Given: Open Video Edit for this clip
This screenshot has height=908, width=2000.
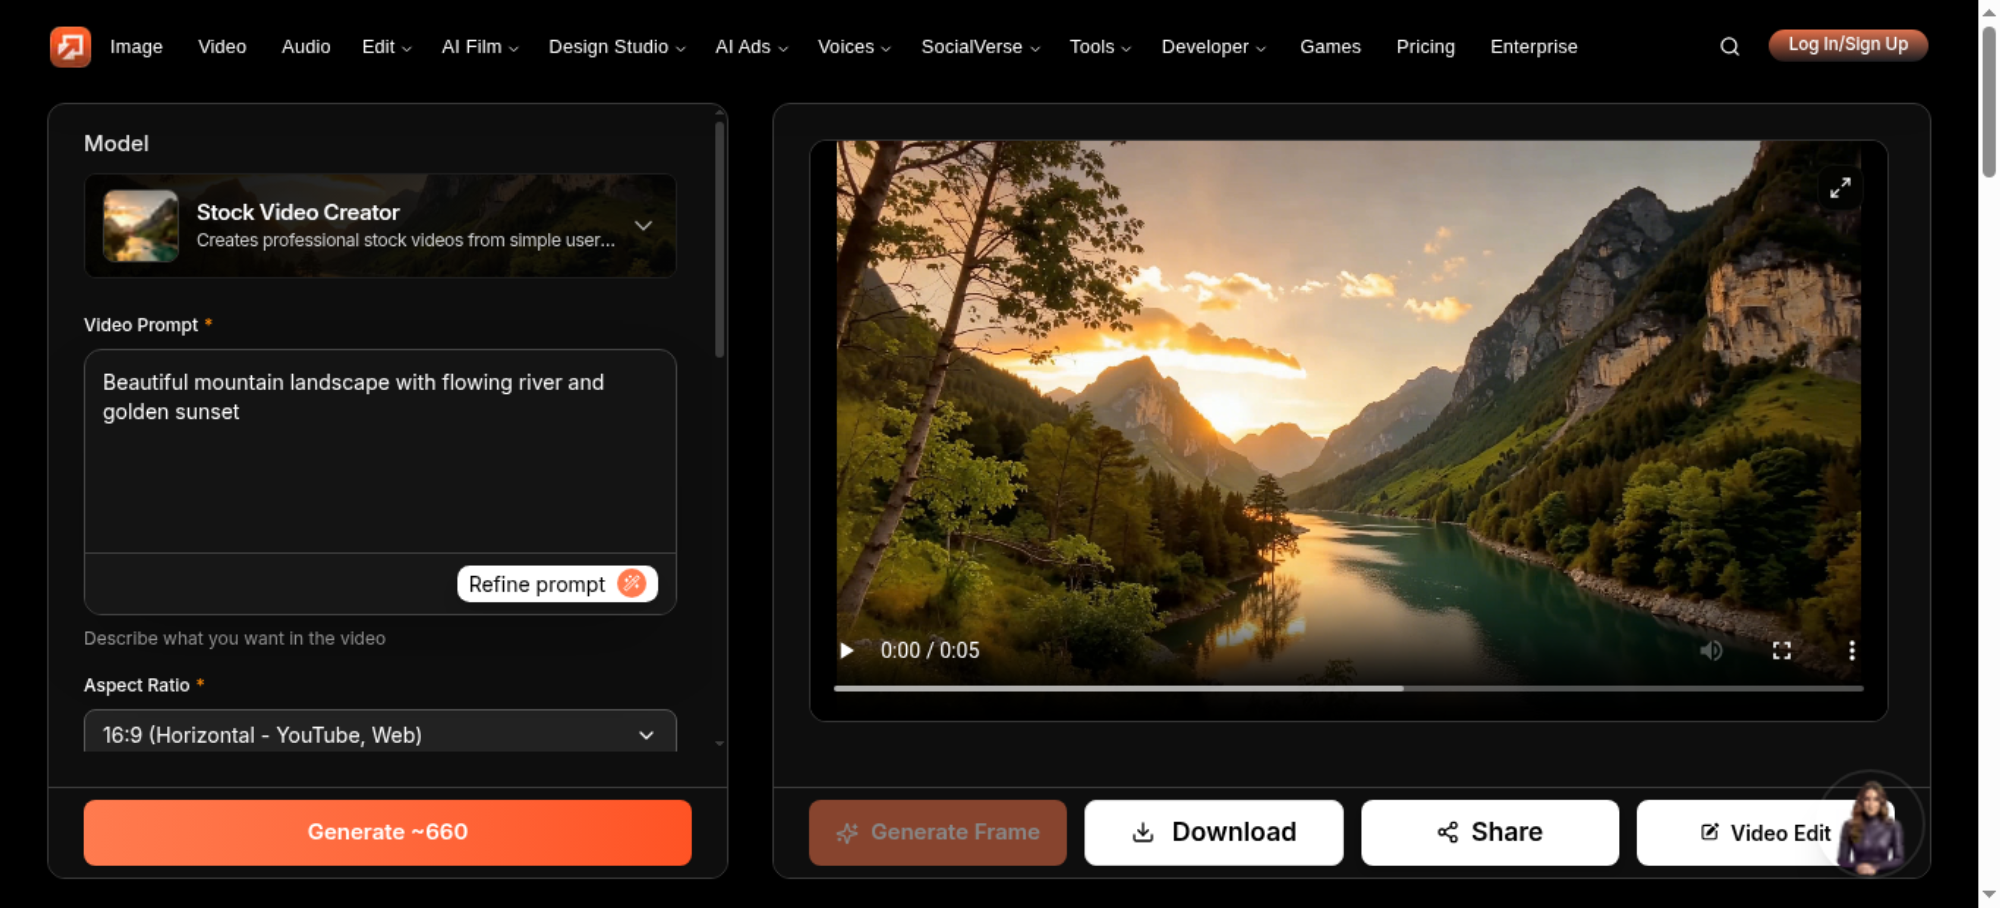Looking at the screenshot, I should coord(1765,832).
